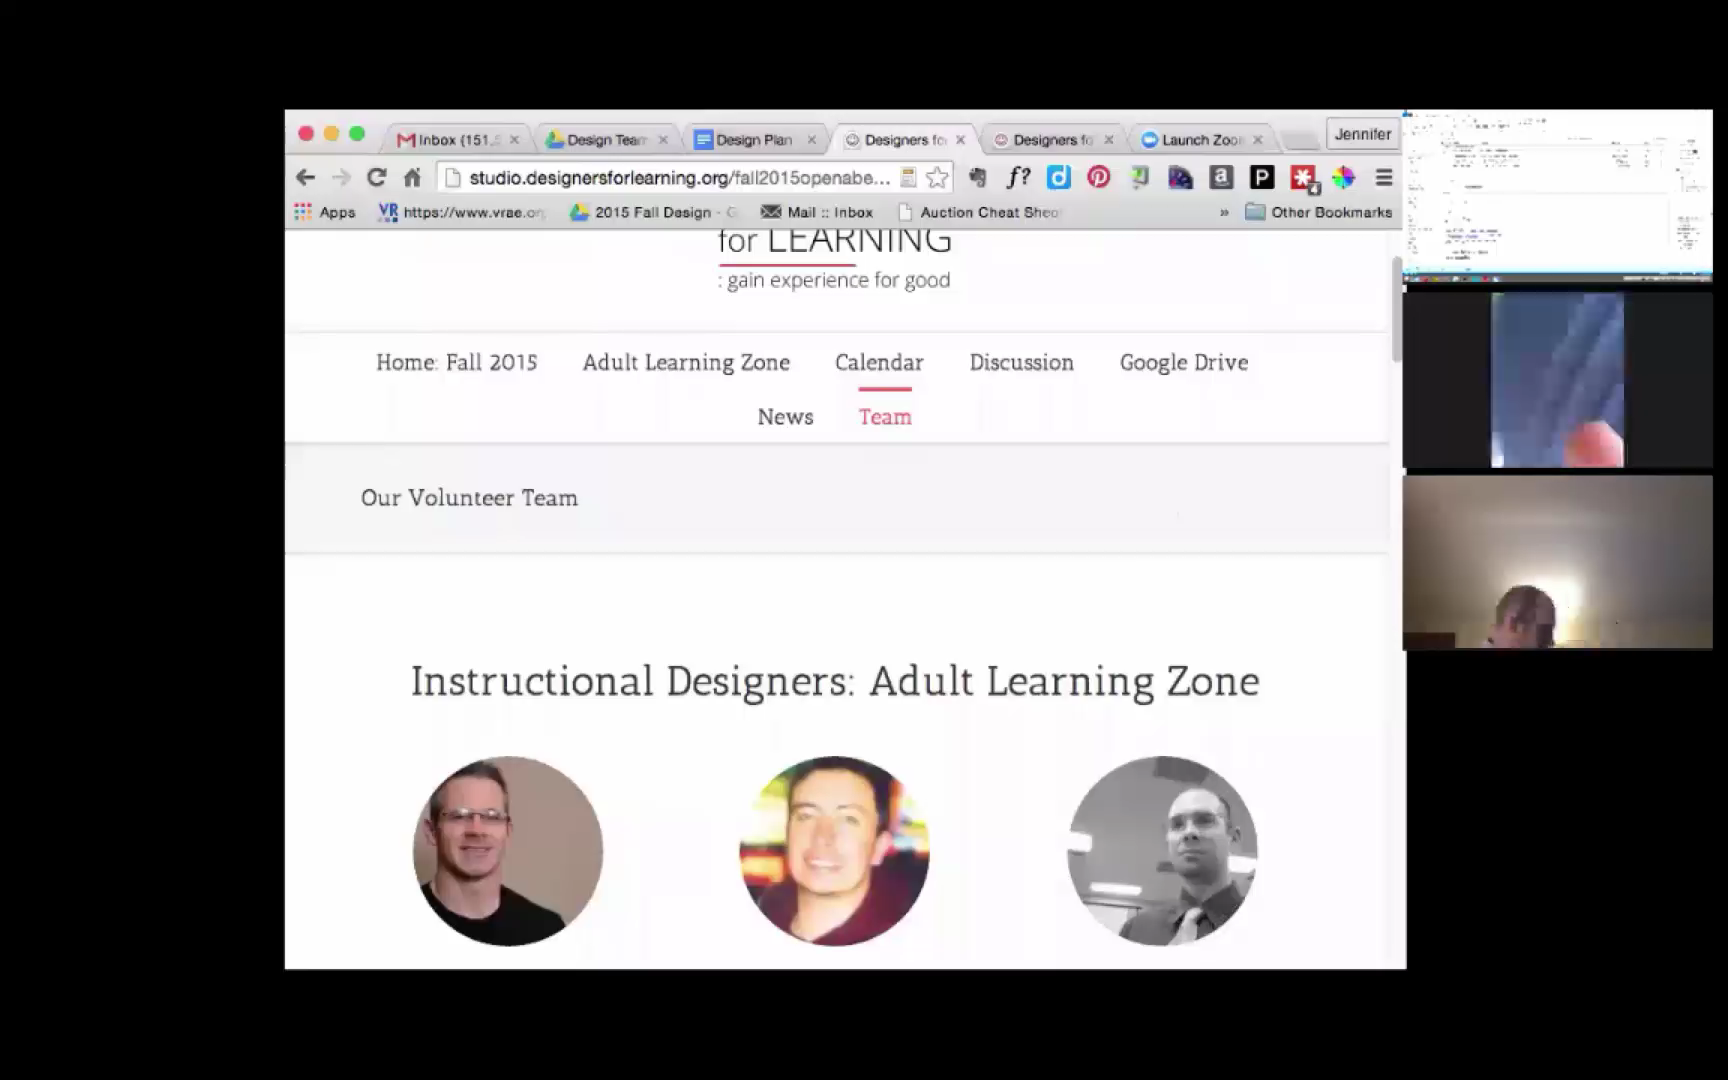Switch to the Design Plan tab
This screenshot has width=1728, height=1080.
[755, 140]
